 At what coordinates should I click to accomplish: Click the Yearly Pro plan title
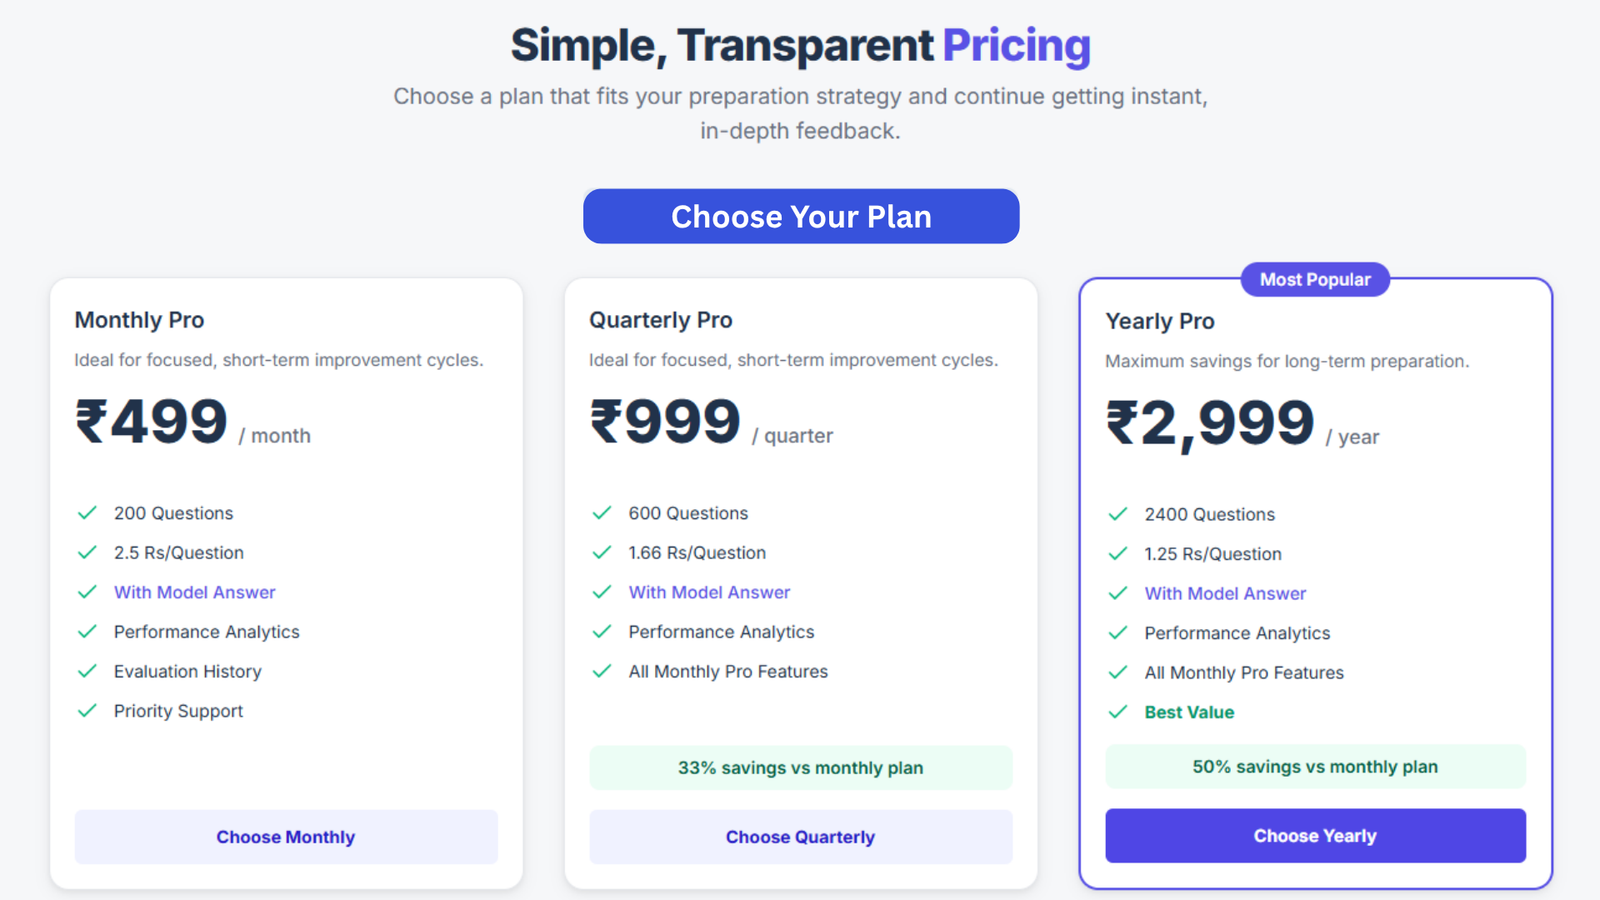click(x=1160, y=321)
